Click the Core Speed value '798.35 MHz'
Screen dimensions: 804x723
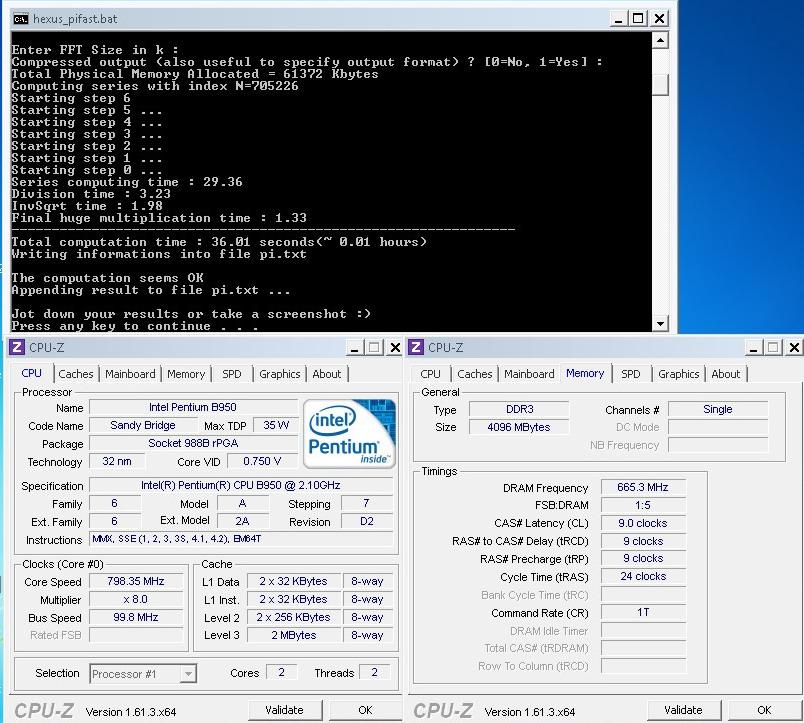[x=136, y=581]
